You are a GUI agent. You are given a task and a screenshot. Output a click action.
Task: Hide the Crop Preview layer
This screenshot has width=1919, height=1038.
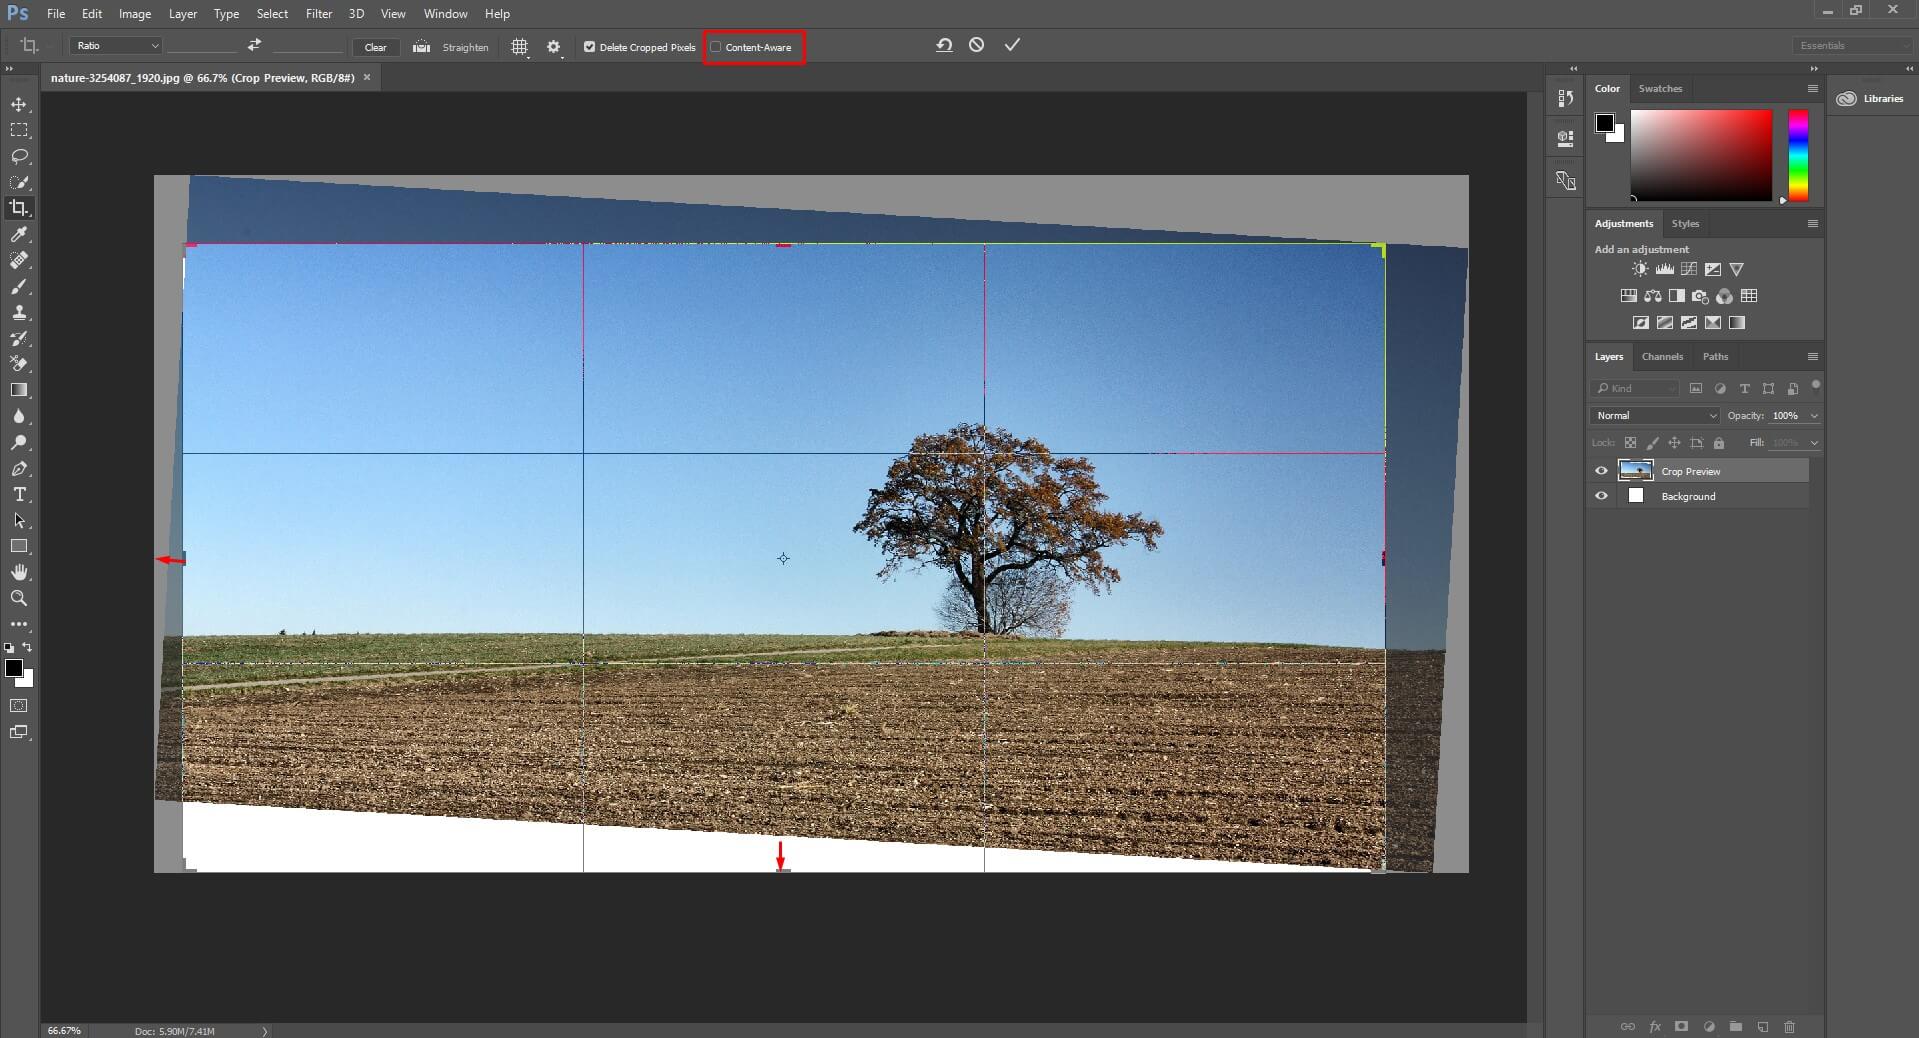1601,471
